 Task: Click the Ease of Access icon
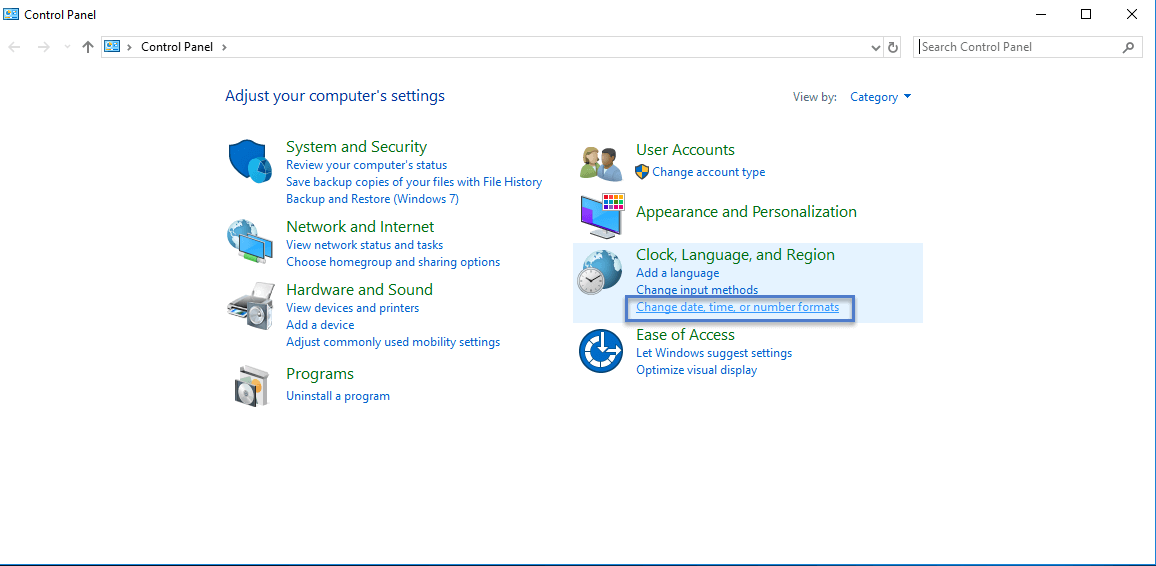click(x=602, y=351)
